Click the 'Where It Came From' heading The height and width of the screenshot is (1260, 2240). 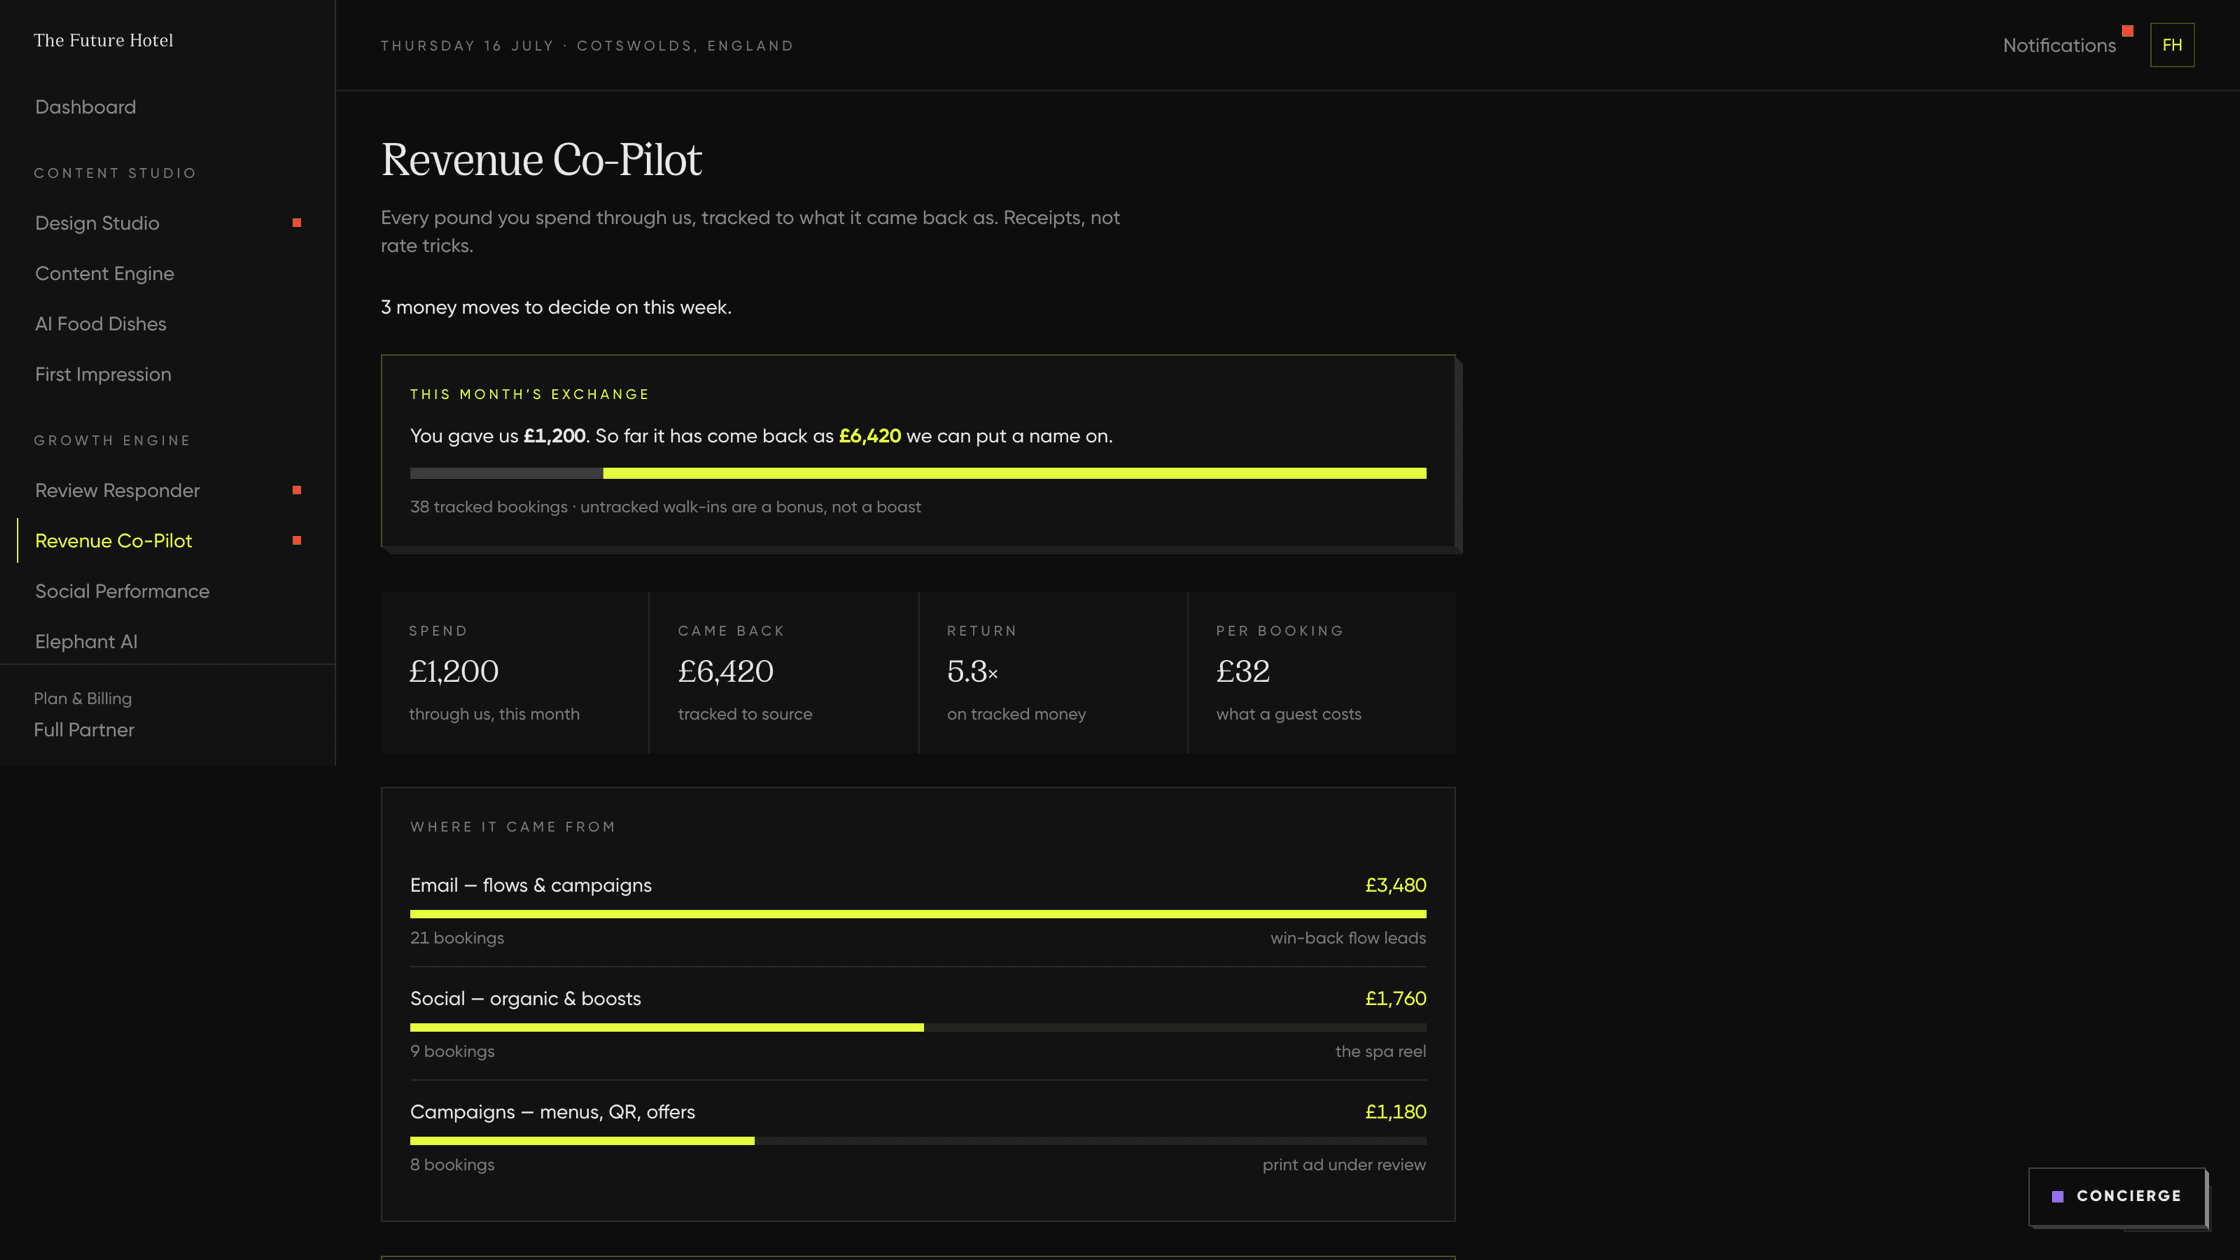pyautogui.click(x=513, y=827)
